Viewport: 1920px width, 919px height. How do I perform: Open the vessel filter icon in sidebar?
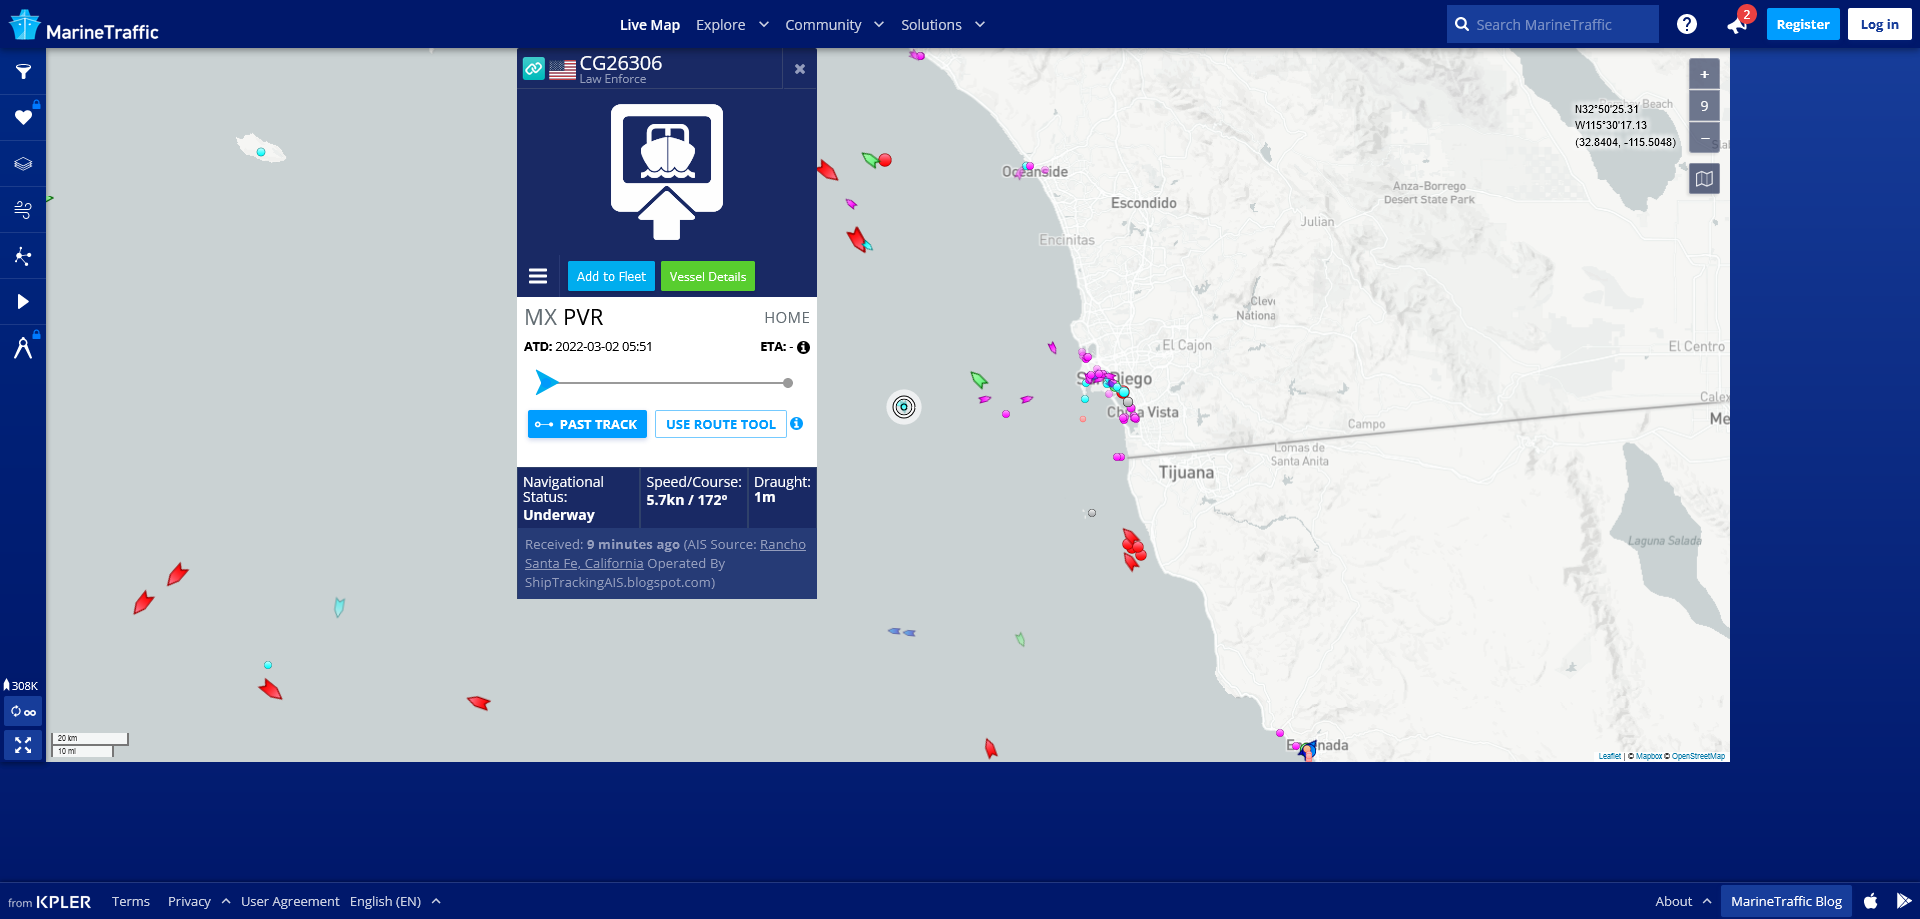[x=23, y=72]
